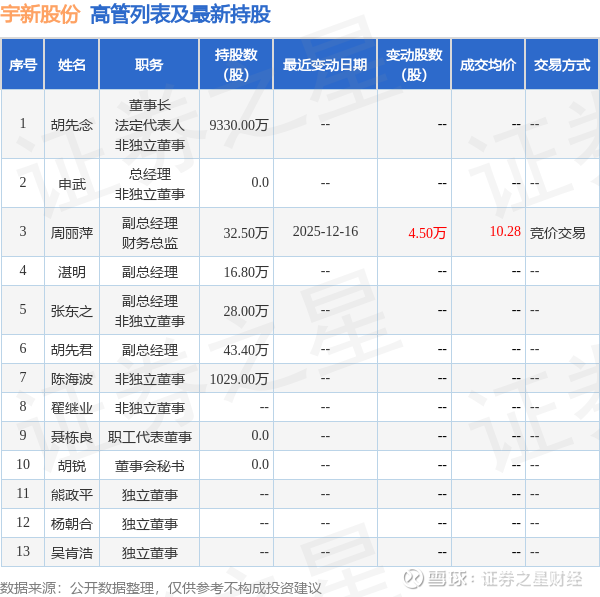
Task: Click the 成交均价 column header
Action: [488, 64]
